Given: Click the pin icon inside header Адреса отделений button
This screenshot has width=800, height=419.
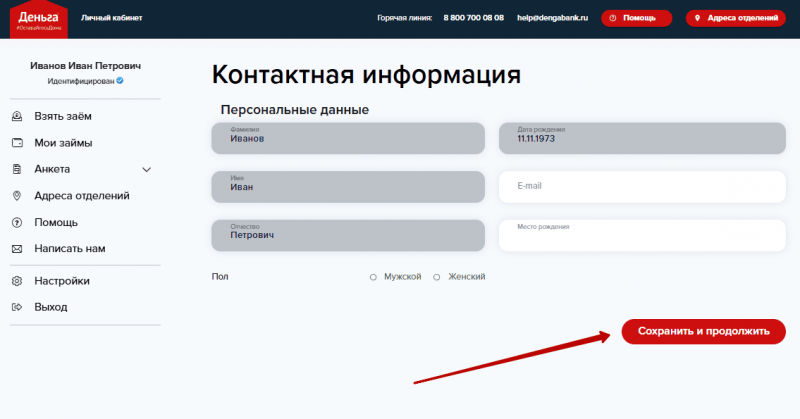Looking at the screenshot, I should pyautogui.click(x=697, y=18).
